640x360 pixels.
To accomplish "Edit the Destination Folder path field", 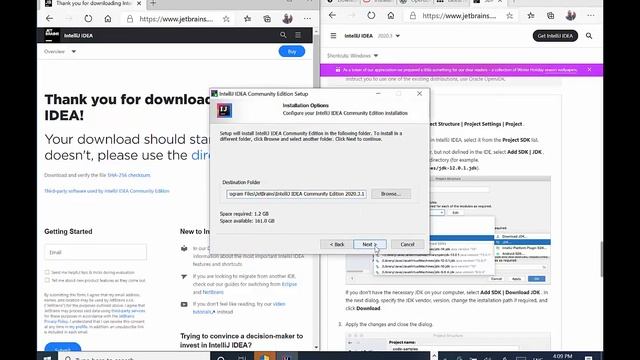I will pos(296,194).
